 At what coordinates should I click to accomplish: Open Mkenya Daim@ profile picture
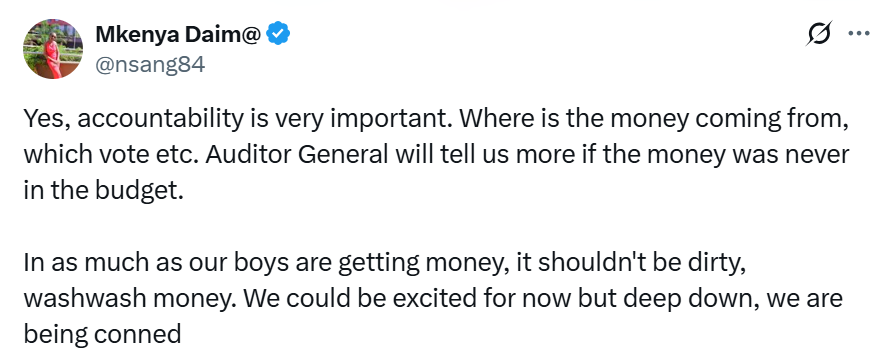point(53,49)
